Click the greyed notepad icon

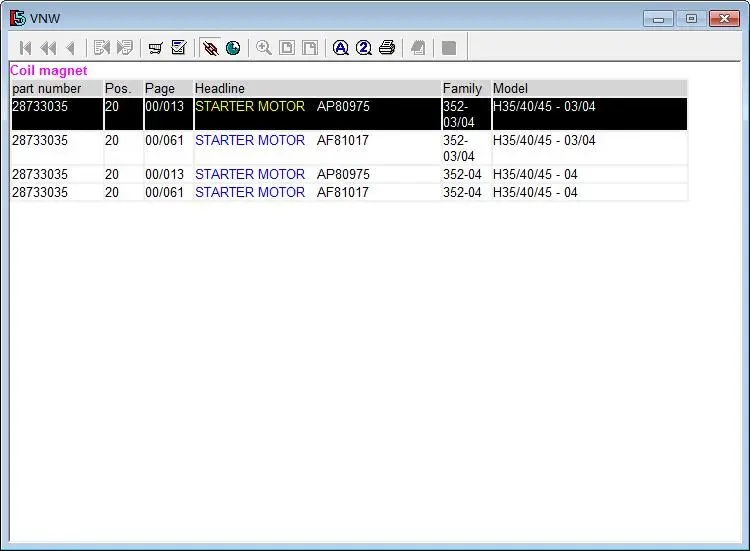pos(418,48)
